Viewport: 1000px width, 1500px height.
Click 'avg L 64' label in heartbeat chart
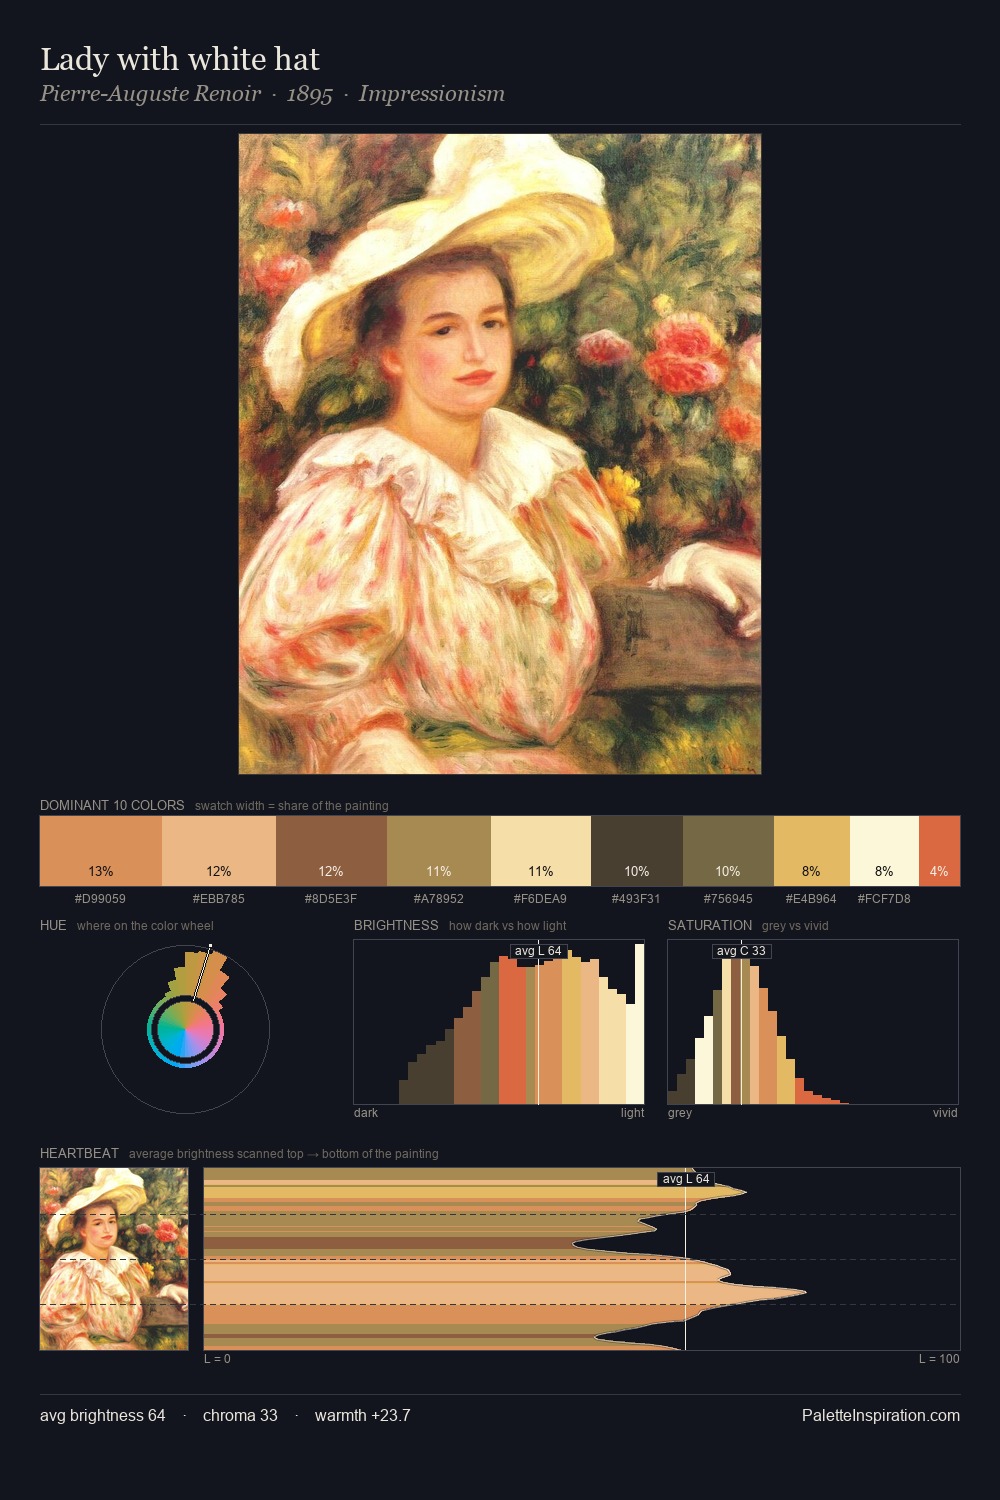pyautogui.click(x=686, y=1179)
